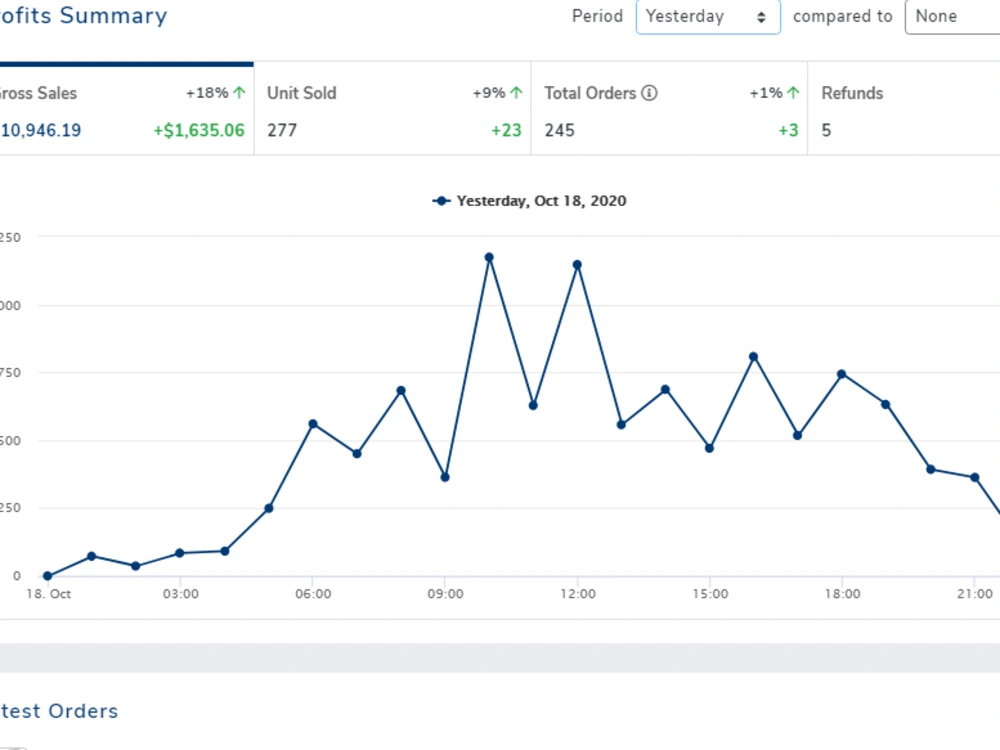Click the Profits Summary heading
The width and height of the screenshot is (1000, 750).
tap(84, 15)
